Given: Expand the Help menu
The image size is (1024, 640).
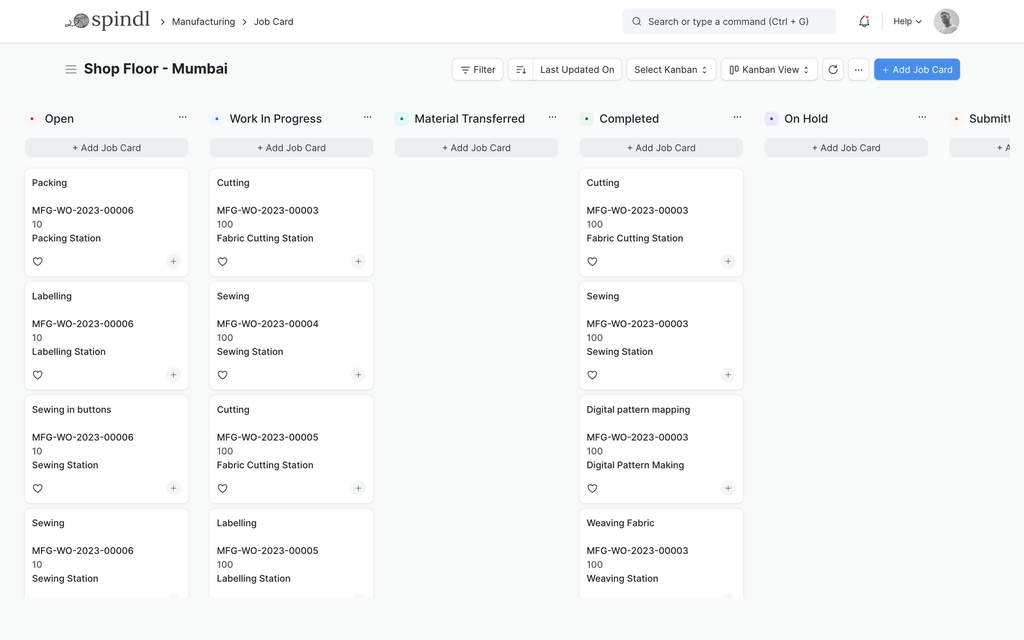Looking at the screenshot, I should click(907, 21).
